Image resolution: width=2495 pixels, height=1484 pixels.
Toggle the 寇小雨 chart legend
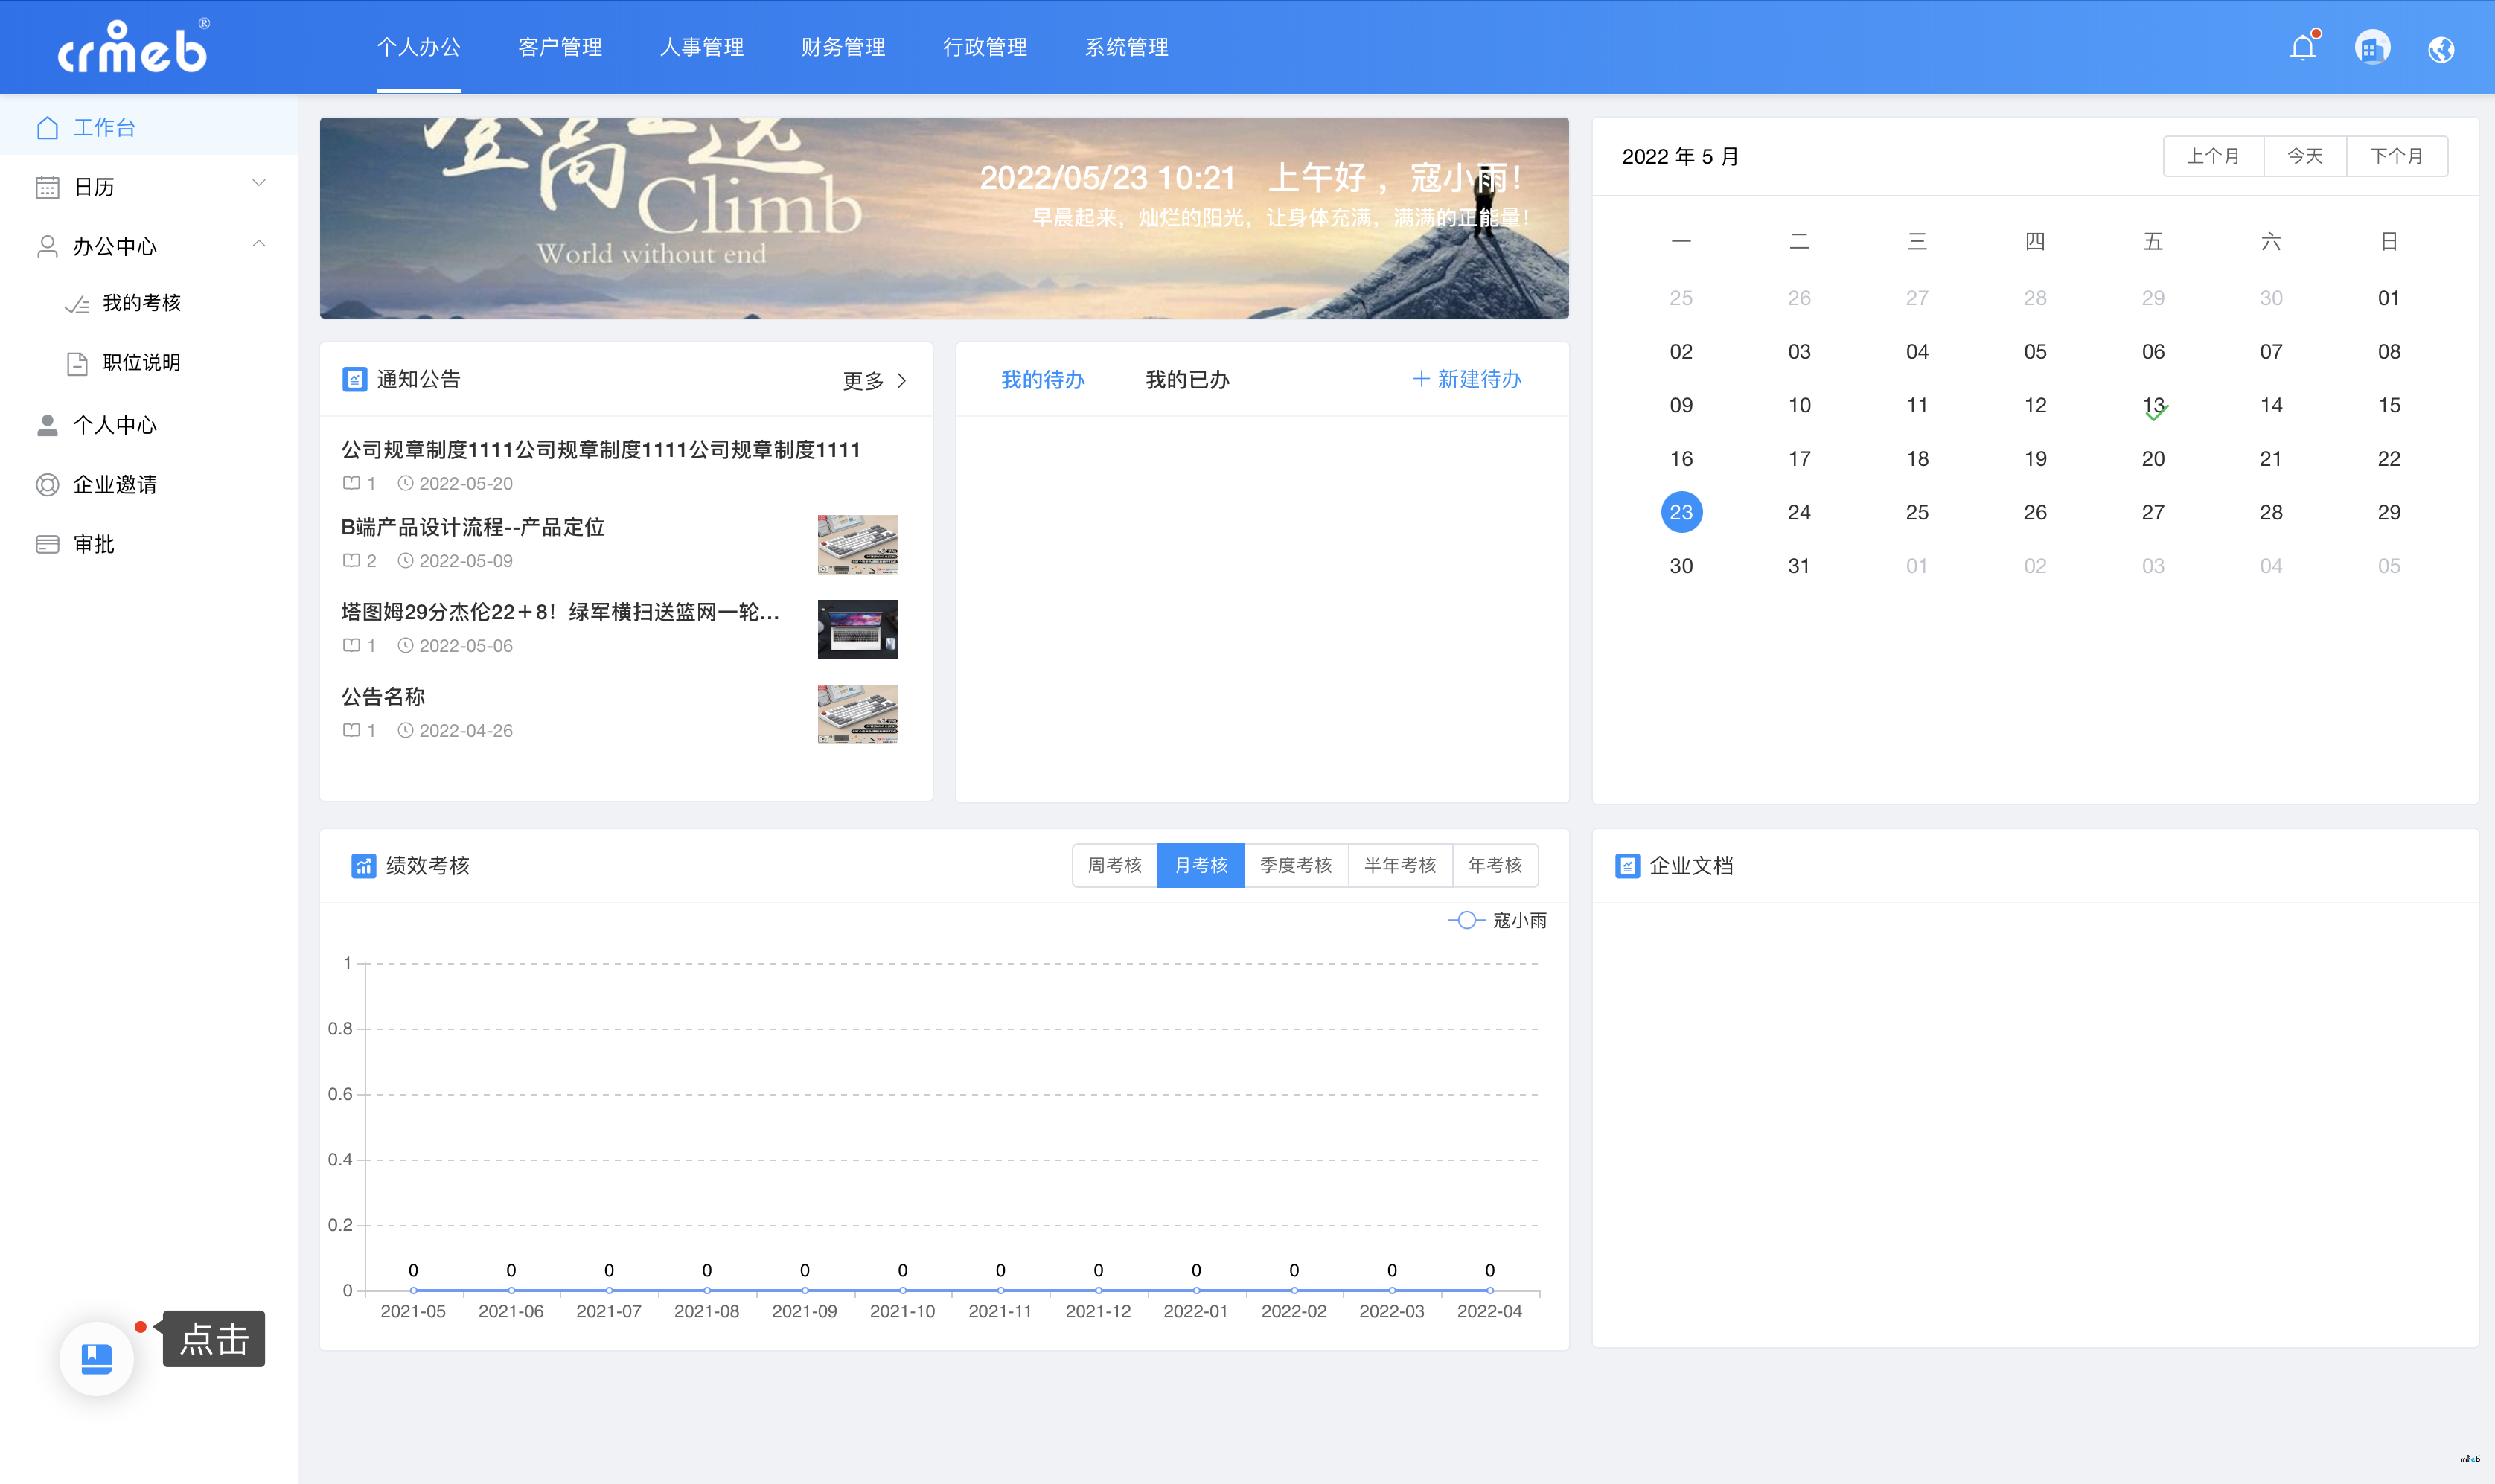(x=1497, y=920)
